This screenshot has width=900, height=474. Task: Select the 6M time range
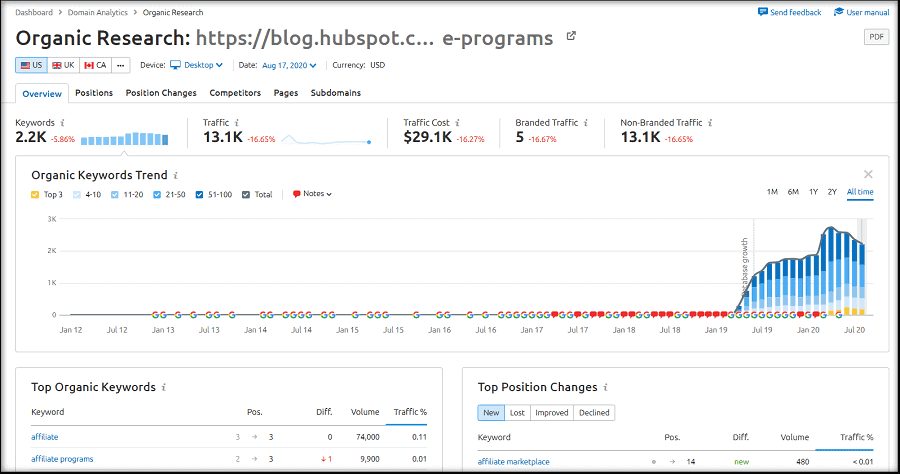click(793, 192)
